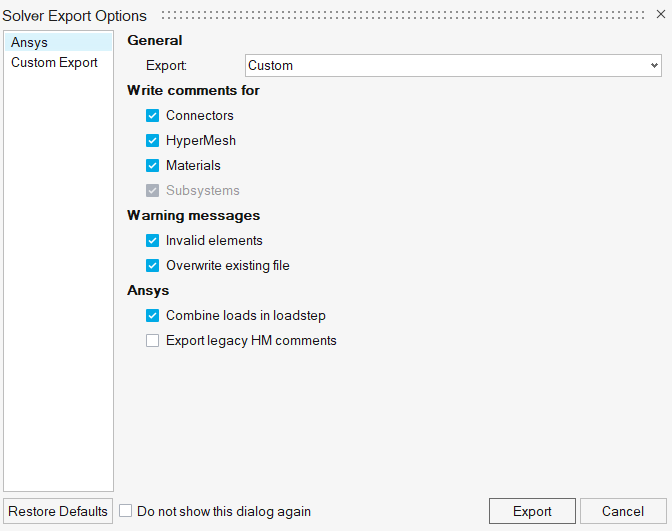Click the greyed-out Subsystems checkbox
This screenshot has height=531, width=672.
[x=153, y=191]
